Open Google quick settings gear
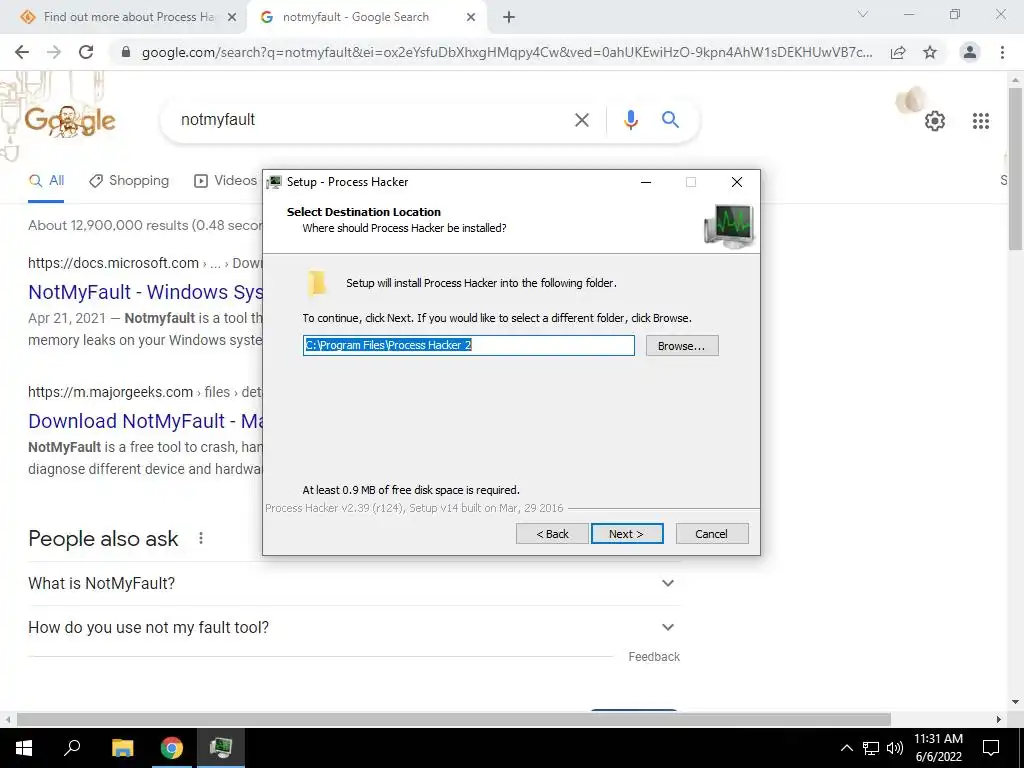 (x=935, y=121)
